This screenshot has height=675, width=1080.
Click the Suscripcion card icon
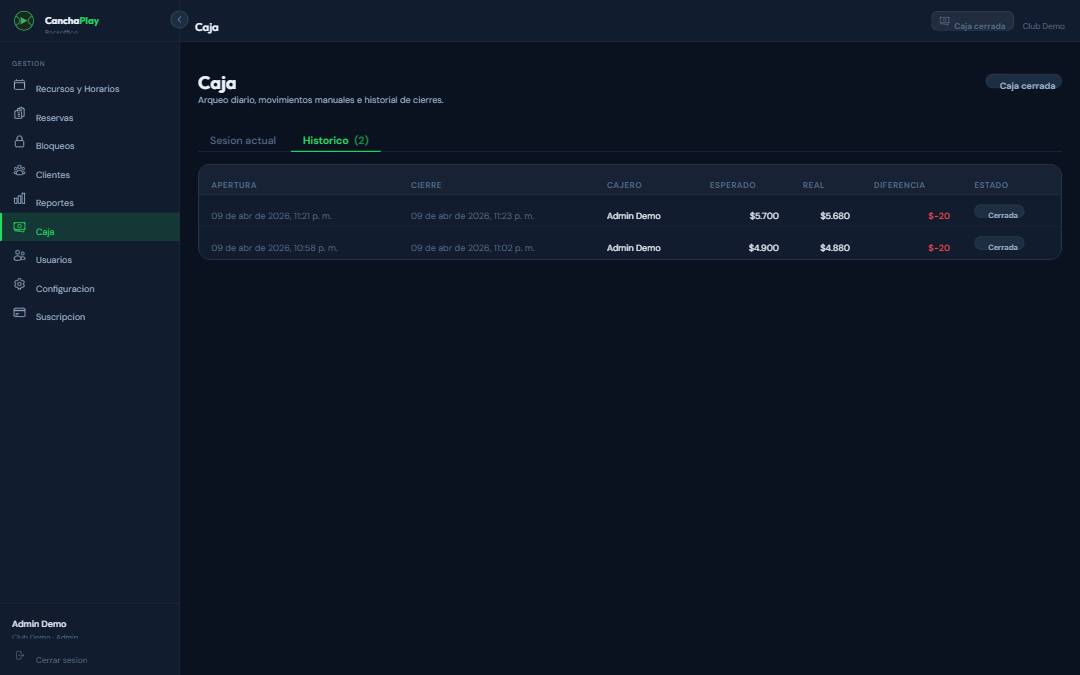[x=19, y=312]
